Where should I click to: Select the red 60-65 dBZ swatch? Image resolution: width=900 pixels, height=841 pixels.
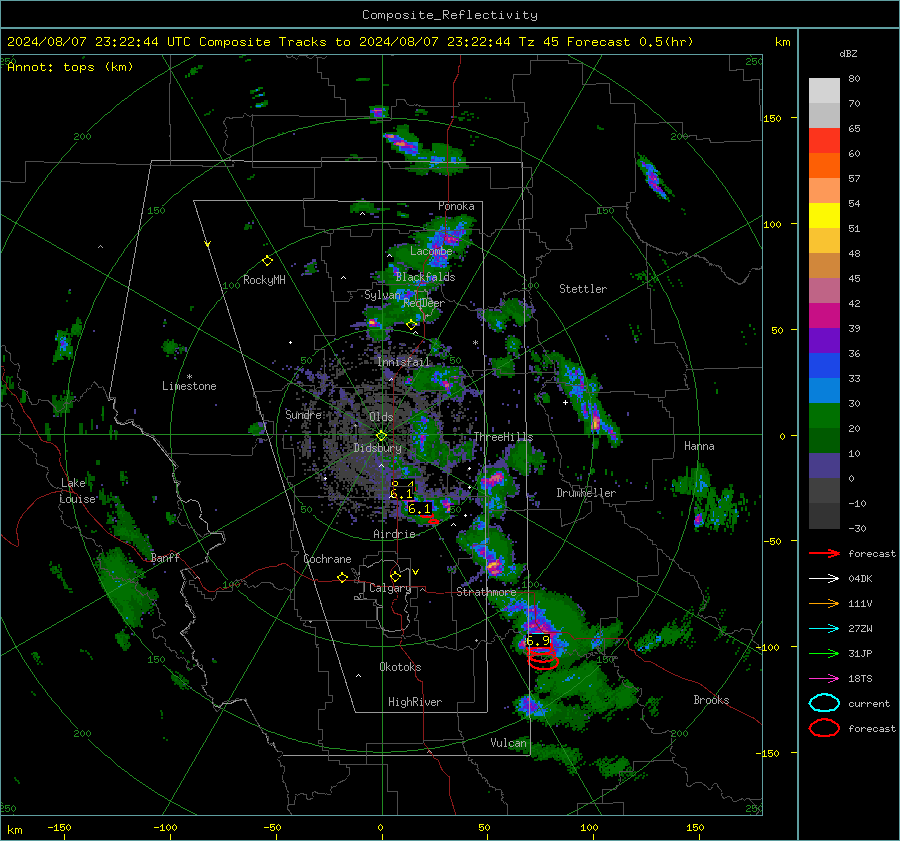(824, 141)
